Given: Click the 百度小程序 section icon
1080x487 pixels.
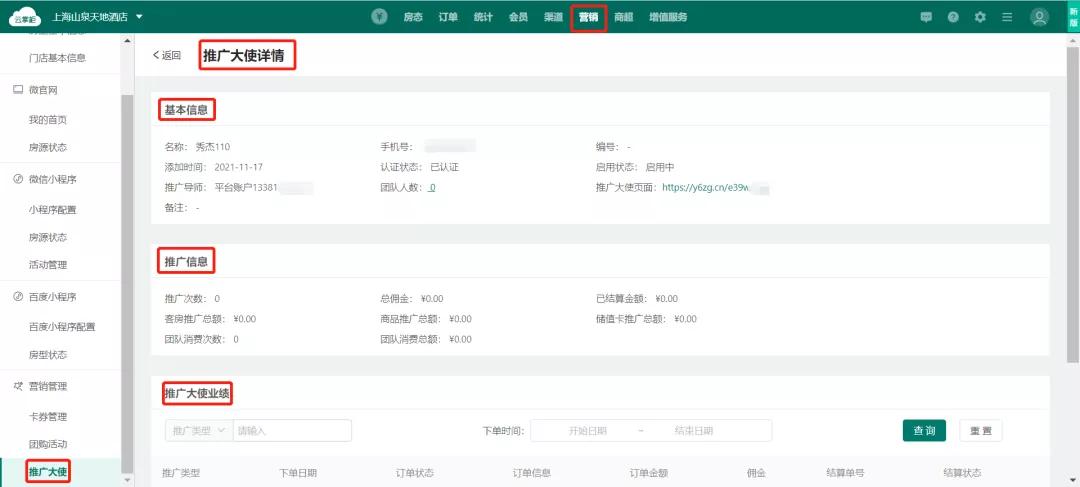Looking at the screenshot, I should click(x=19, y=297).
